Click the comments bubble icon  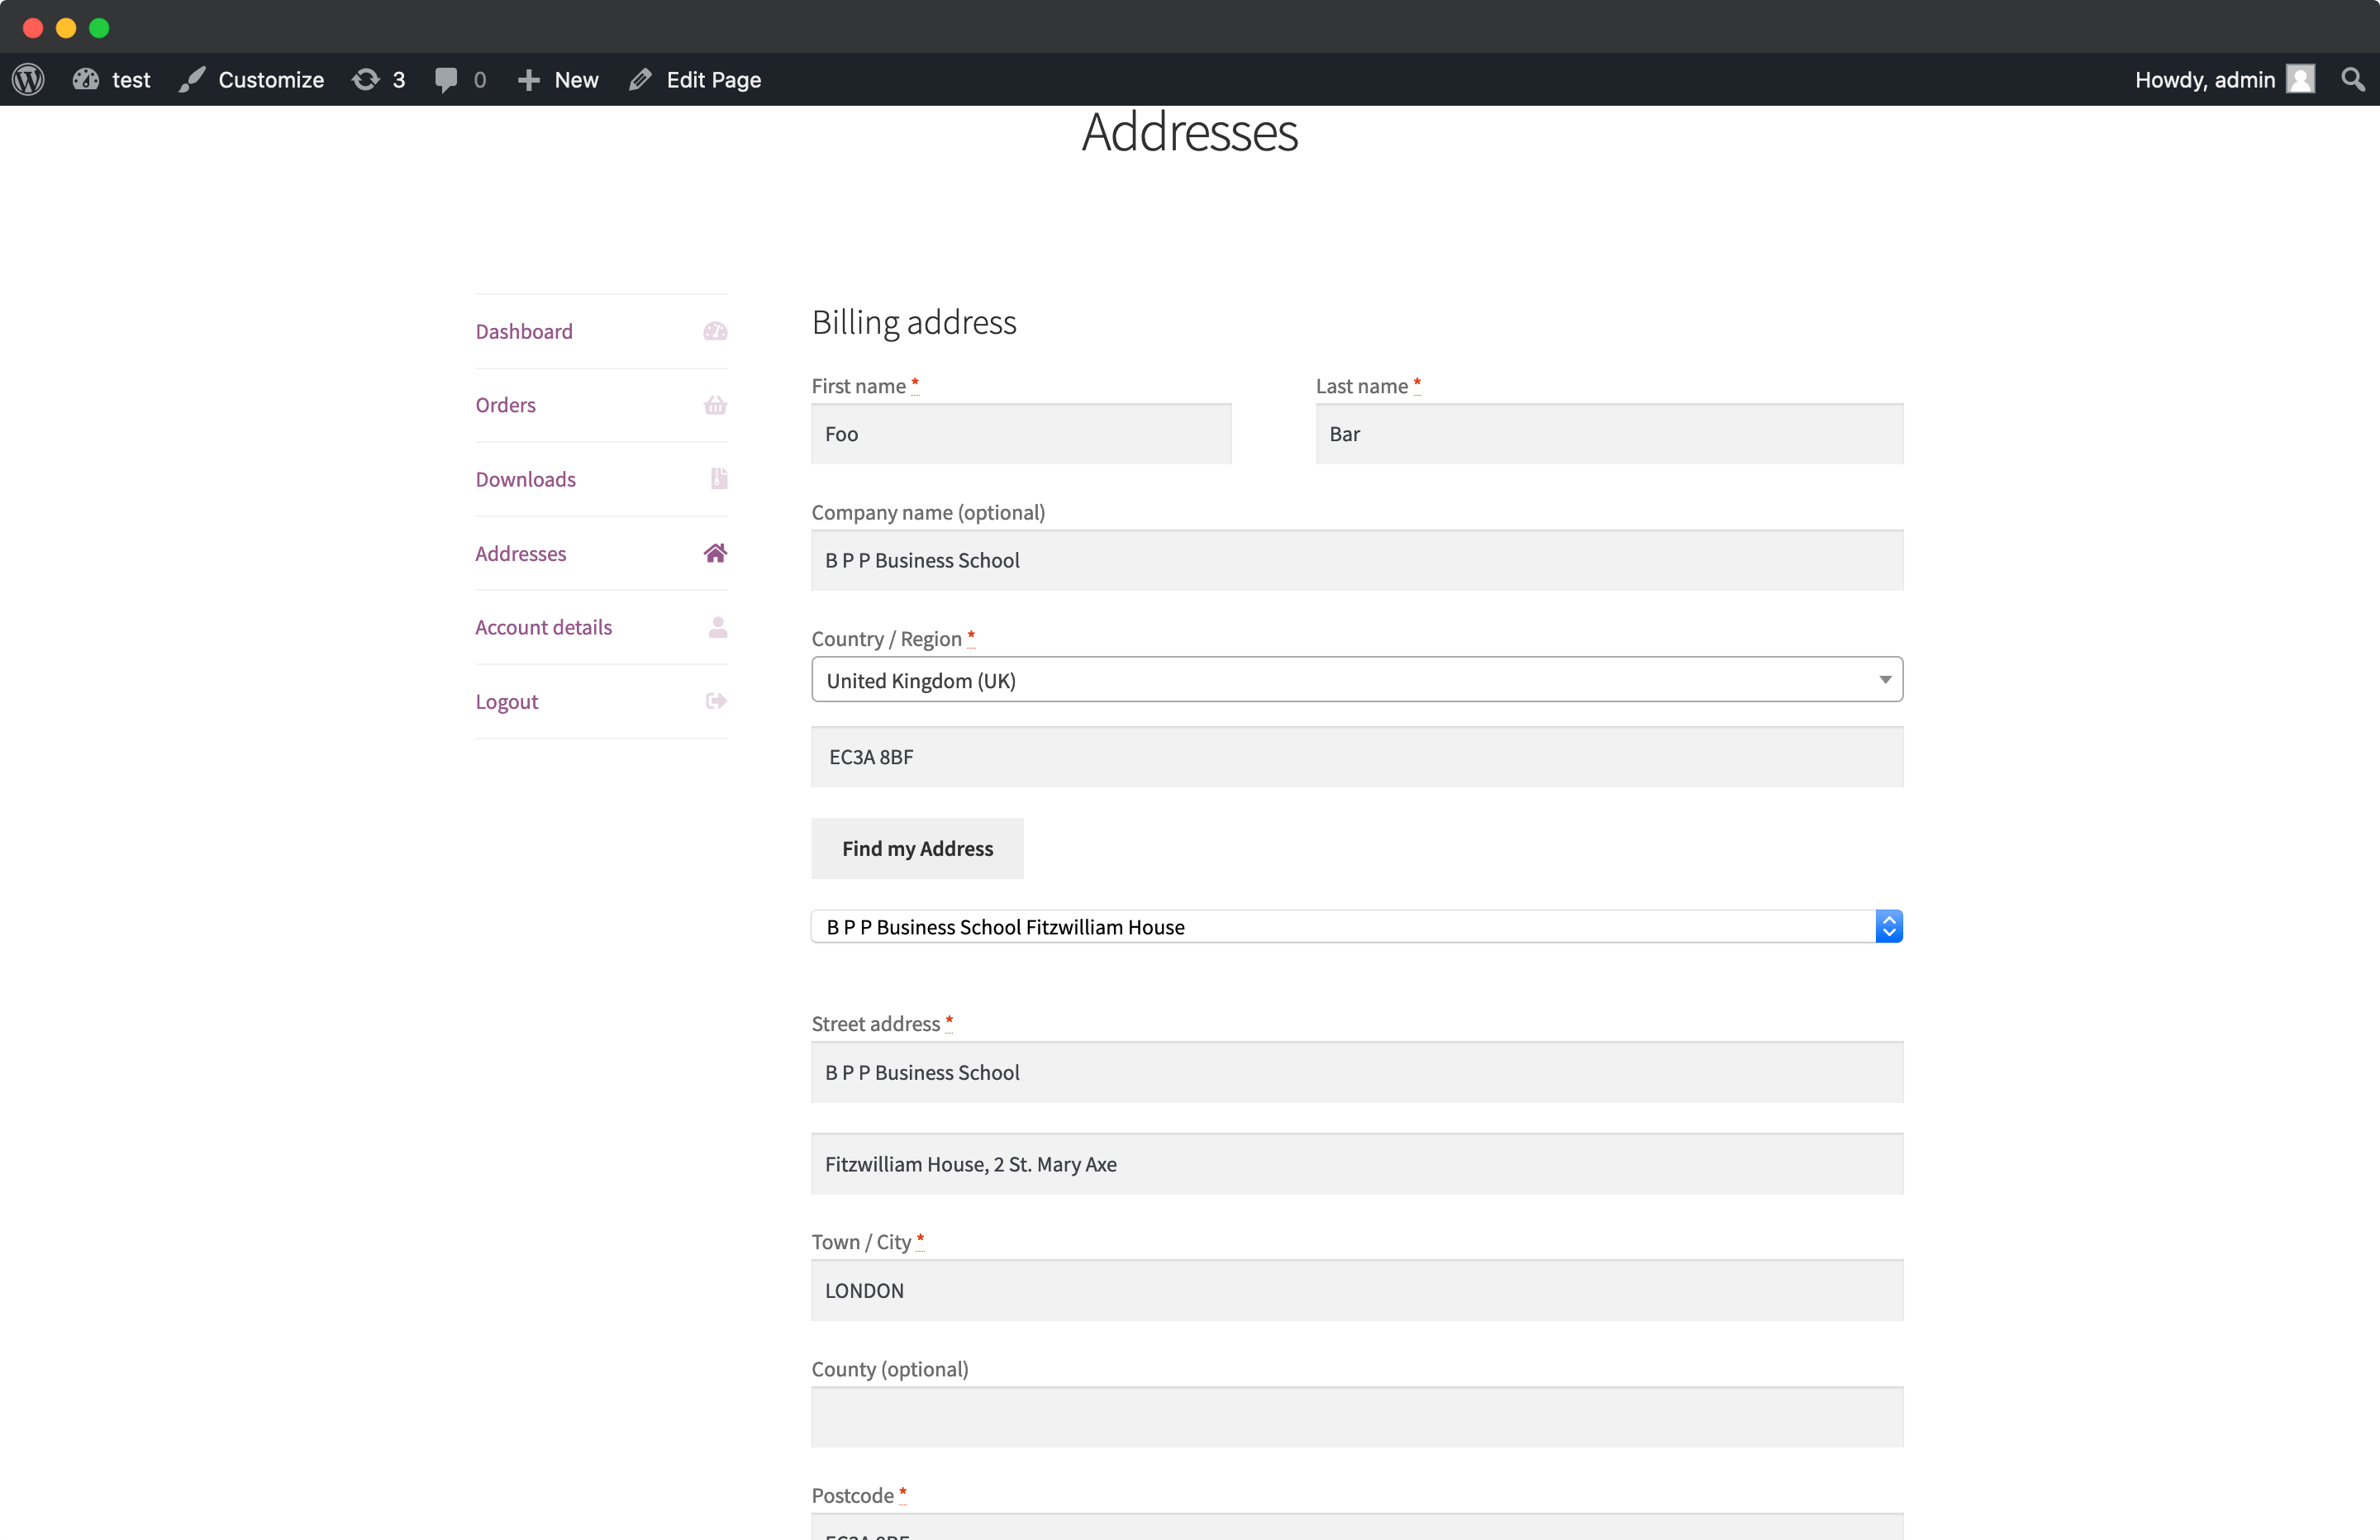point(447,79)
